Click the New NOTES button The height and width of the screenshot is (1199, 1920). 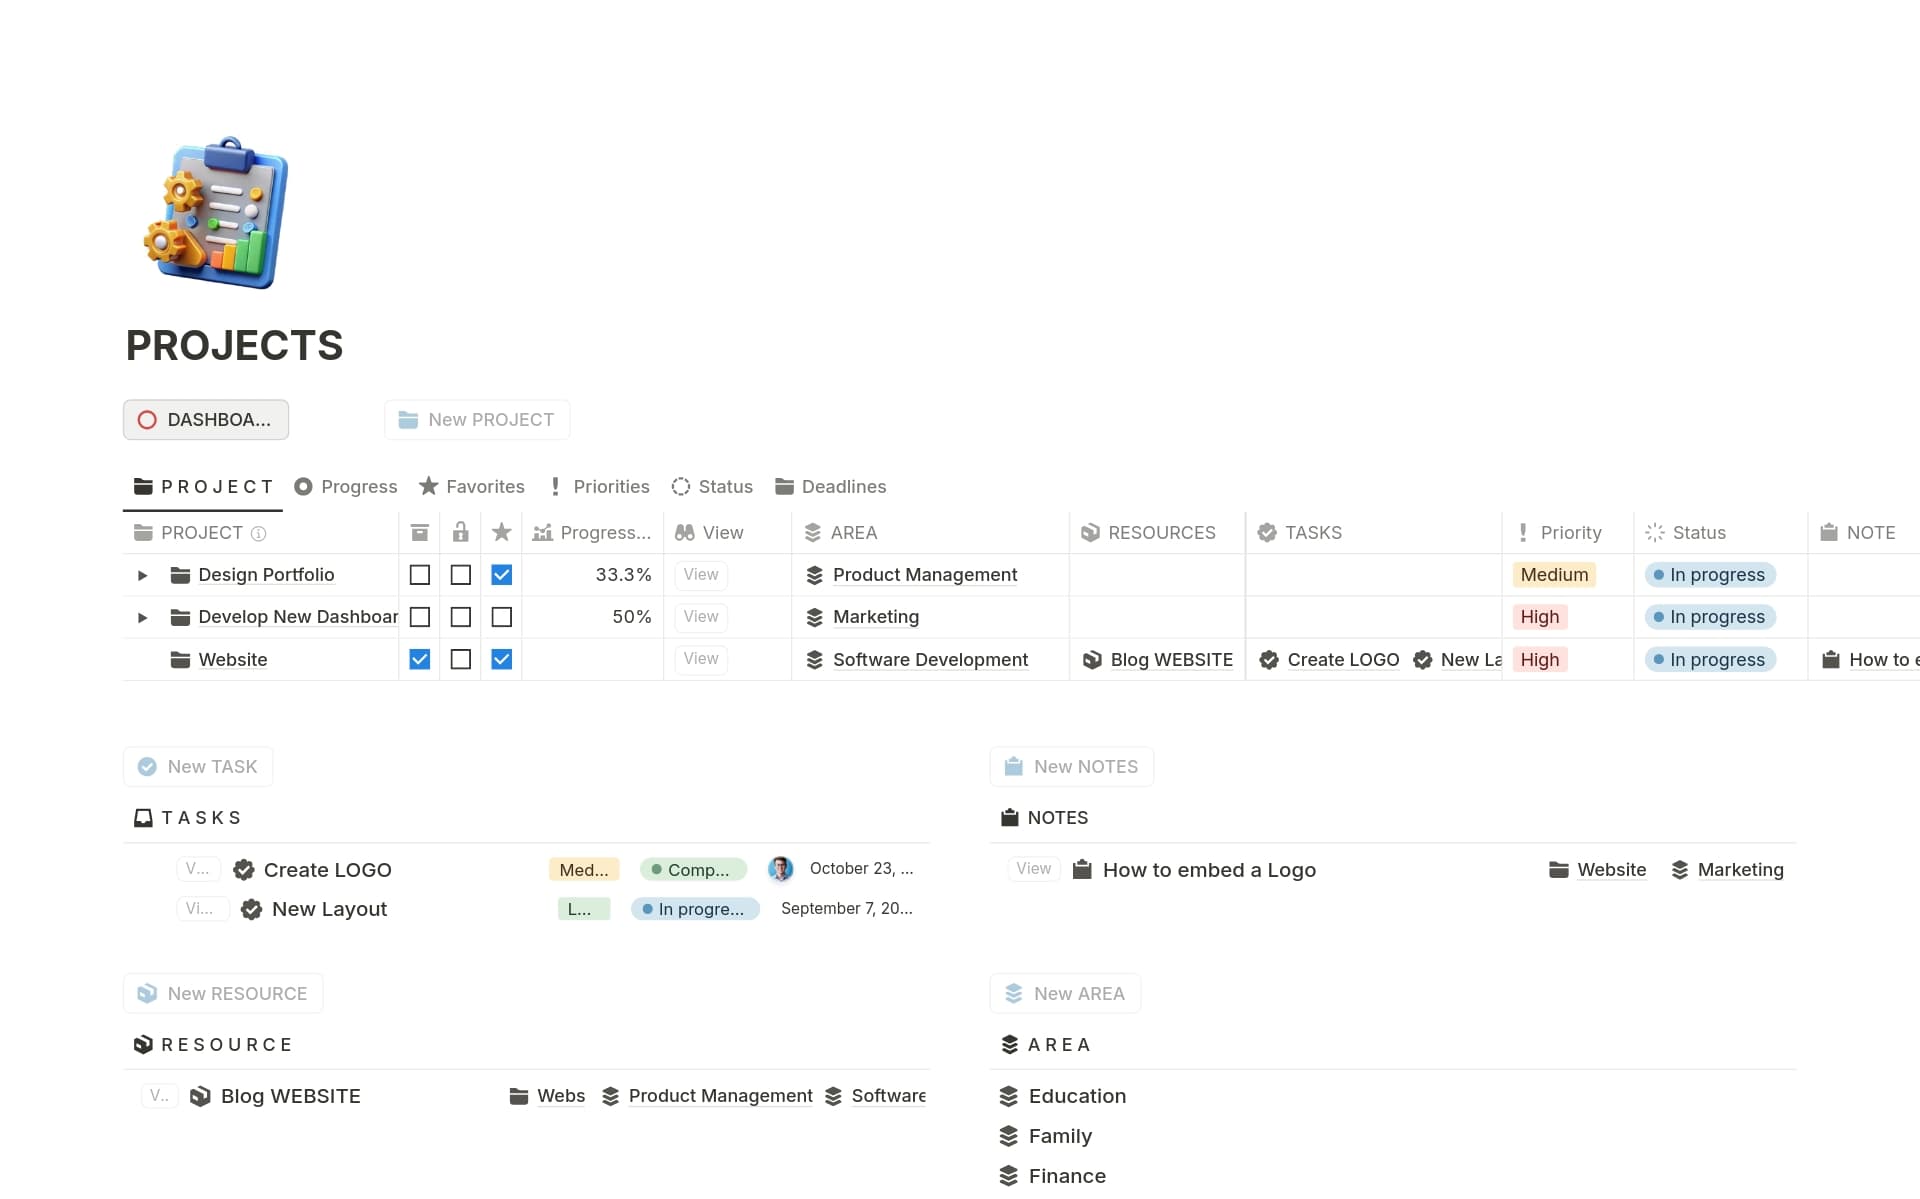coord(1072,767)
